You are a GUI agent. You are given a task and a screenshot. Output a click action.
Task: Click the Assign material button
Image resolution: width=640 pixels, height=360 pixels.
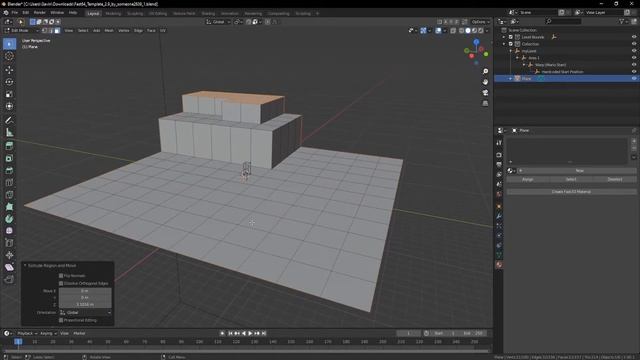click(x=528, y=180)
